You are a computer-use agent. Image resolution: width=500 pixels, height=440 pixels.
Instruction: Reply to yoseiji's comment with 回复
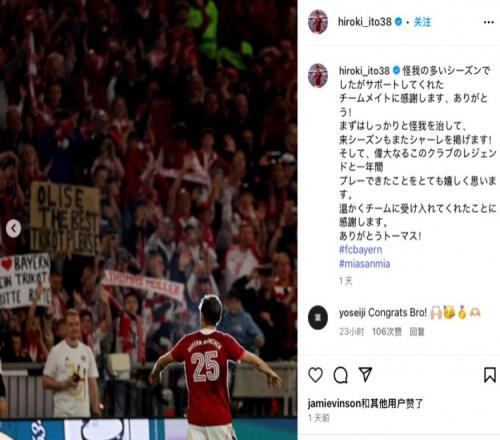(417, 332)
